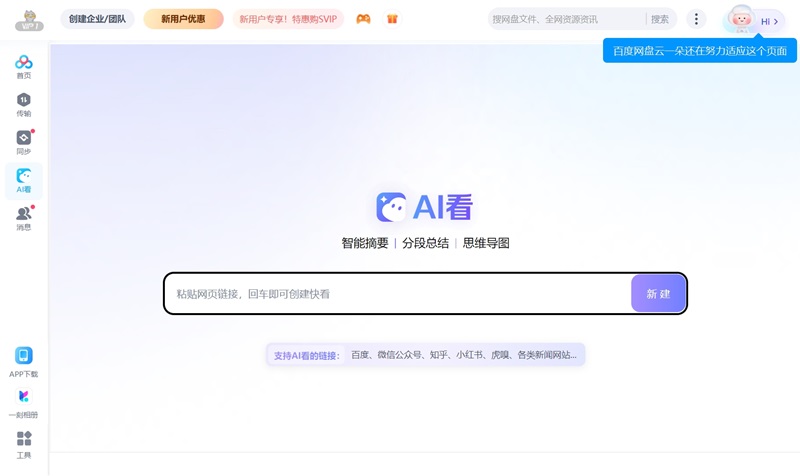Image resolution: width=800 pixels, height=476 pixels.
Task: Open the 传输 transfer icon in sidebar
Action: (23, 105)
